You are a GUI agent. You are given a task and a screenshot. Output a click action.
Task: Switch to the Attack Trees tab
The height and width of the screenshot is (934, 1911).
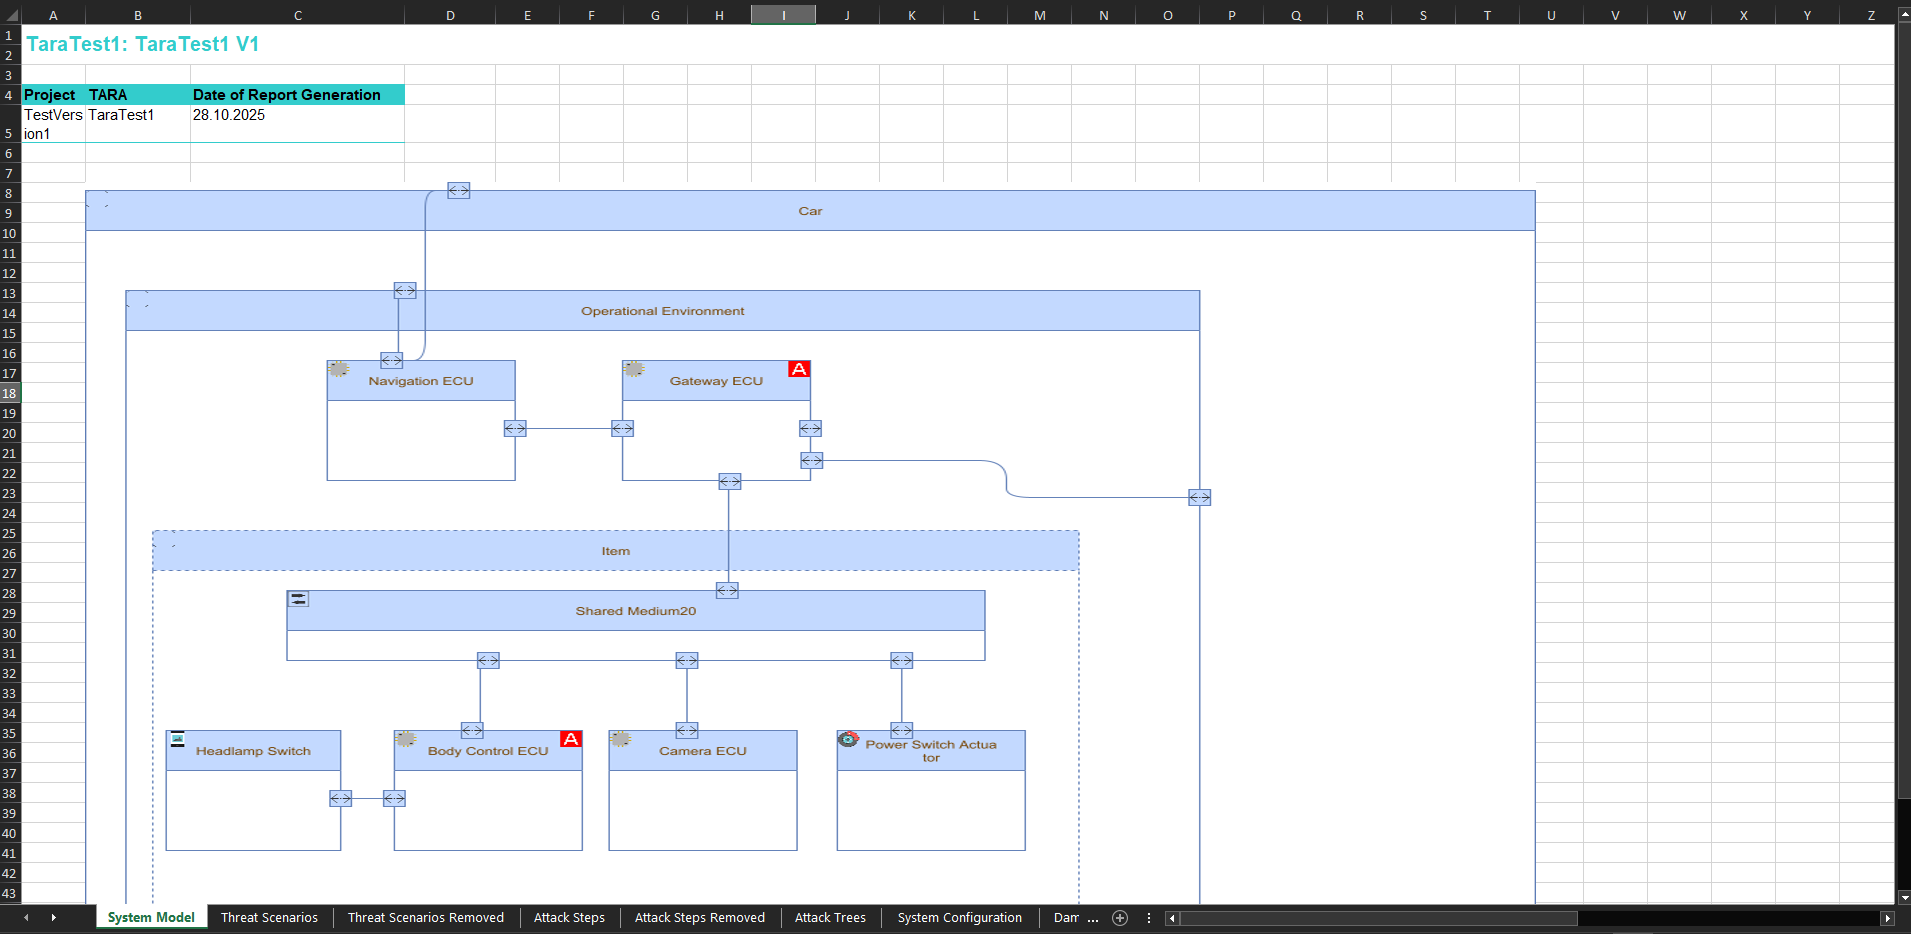(x=830, y=918)
